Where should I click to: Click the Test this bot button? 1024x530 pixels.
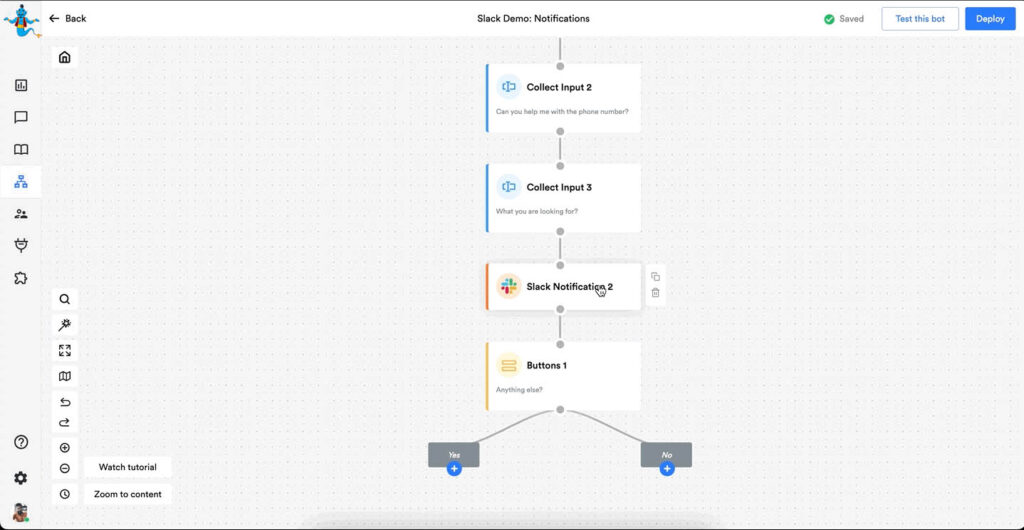click(919, 19)
